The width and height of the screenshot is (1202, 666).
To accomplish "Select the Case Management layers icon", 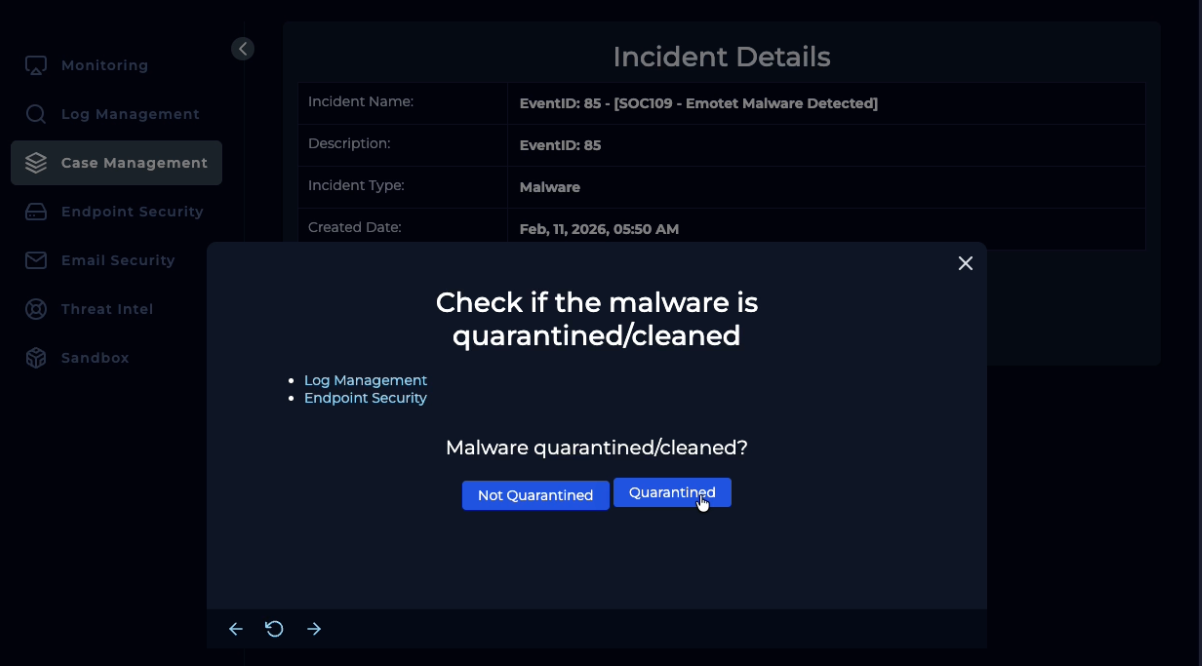I will pyautogui.click(x=36, y=163).
